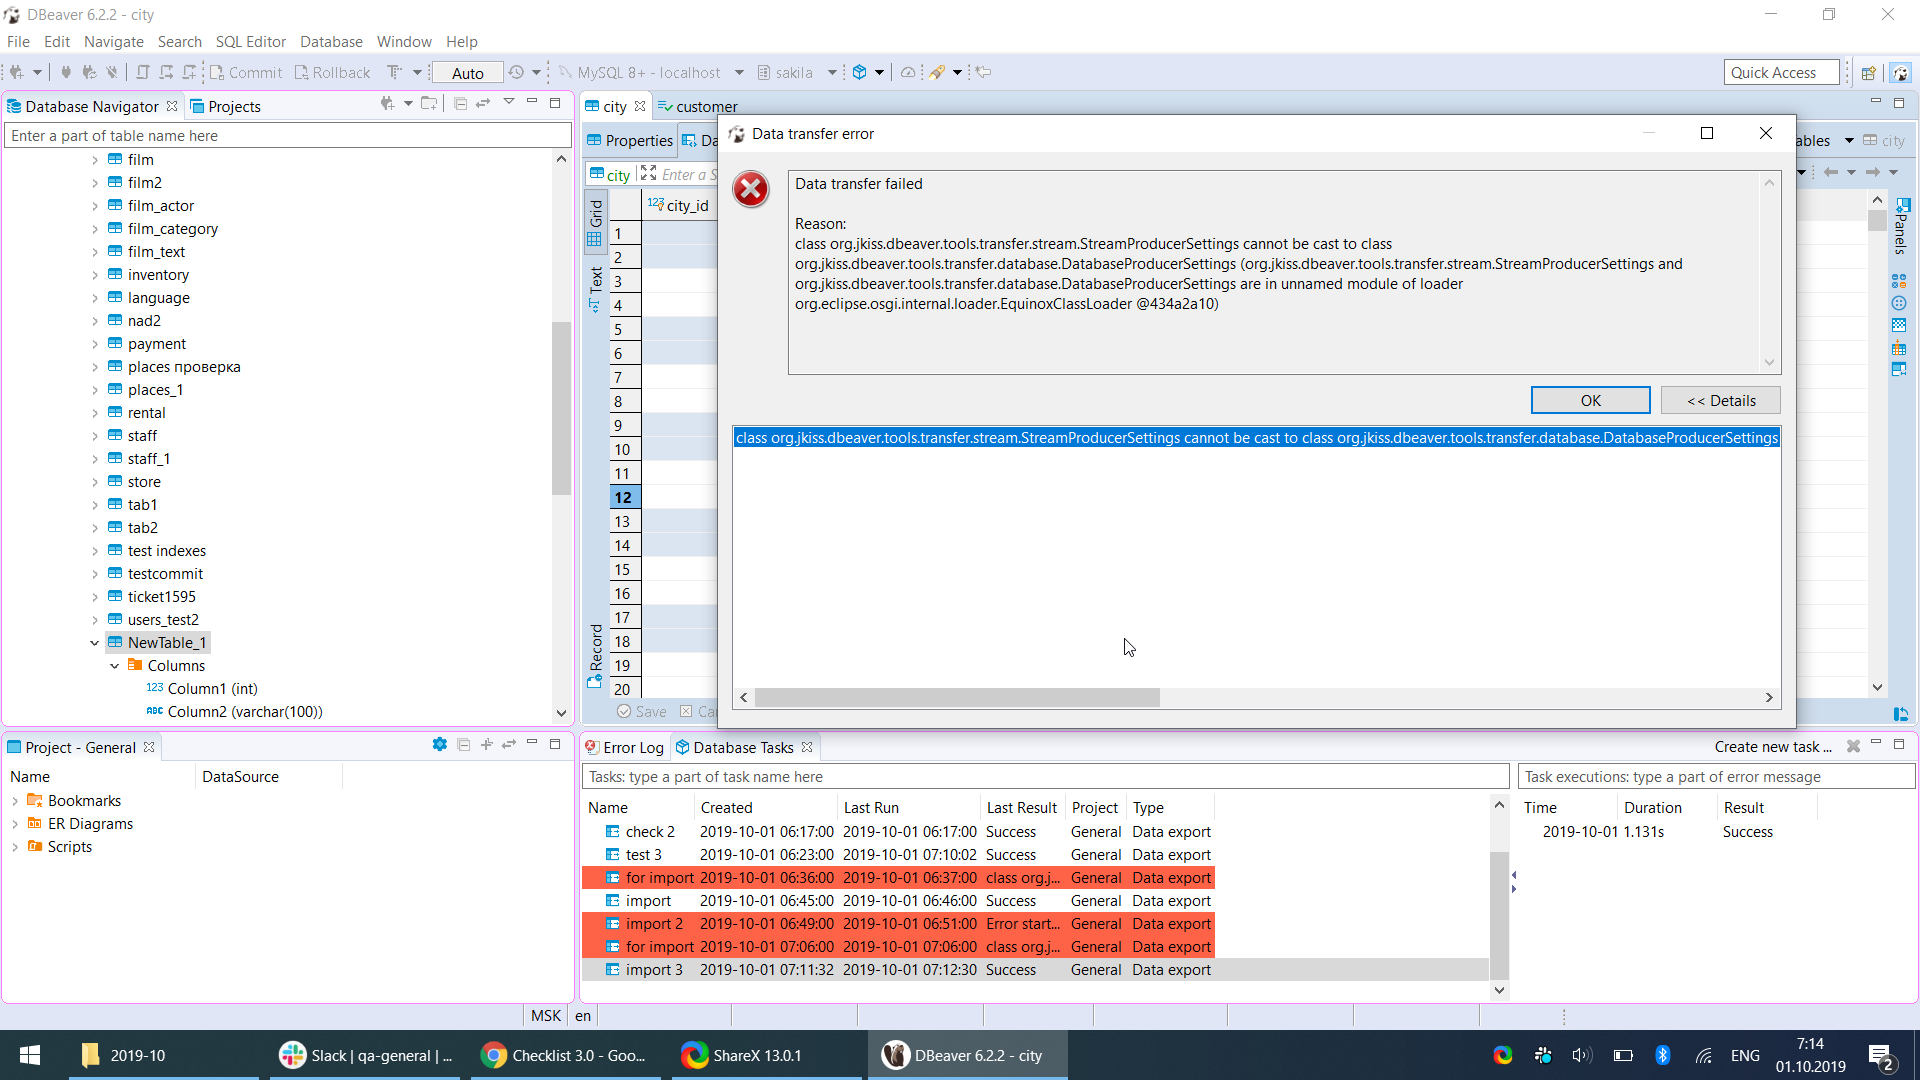Click the Bluetooth tray icon
The image size is (1920, 1080).
[1663, 1055]
